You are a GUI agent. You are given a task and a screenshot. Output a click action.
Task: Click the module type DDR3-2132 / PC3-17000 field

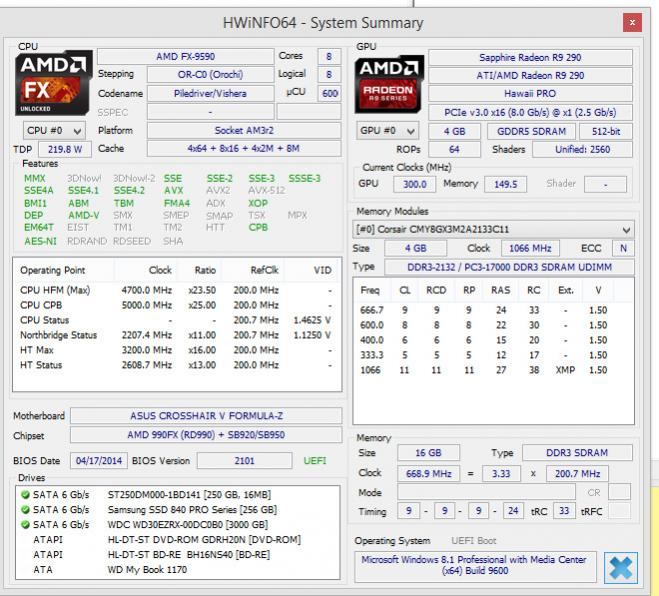509,267
